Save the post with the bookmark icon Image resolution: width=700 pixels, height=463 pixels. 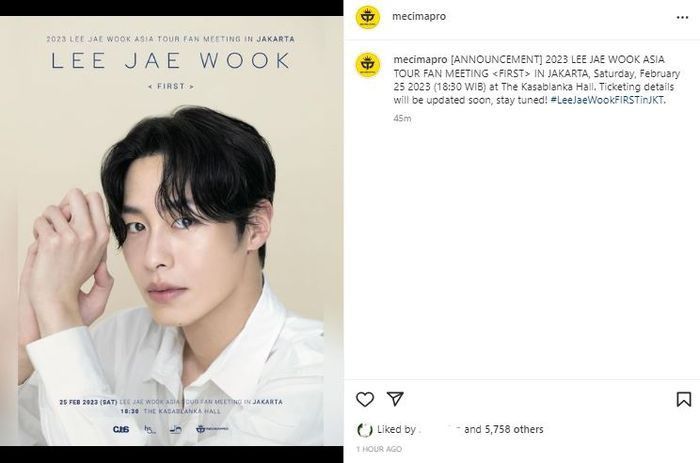pyautogui.click(x=683, y=399)
